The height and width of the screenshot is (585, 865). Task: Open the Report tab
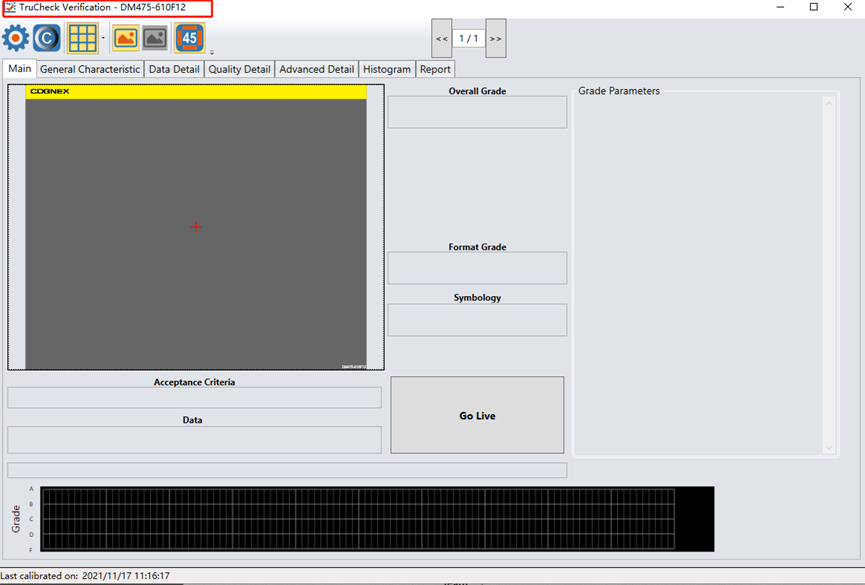click(435, 69)
